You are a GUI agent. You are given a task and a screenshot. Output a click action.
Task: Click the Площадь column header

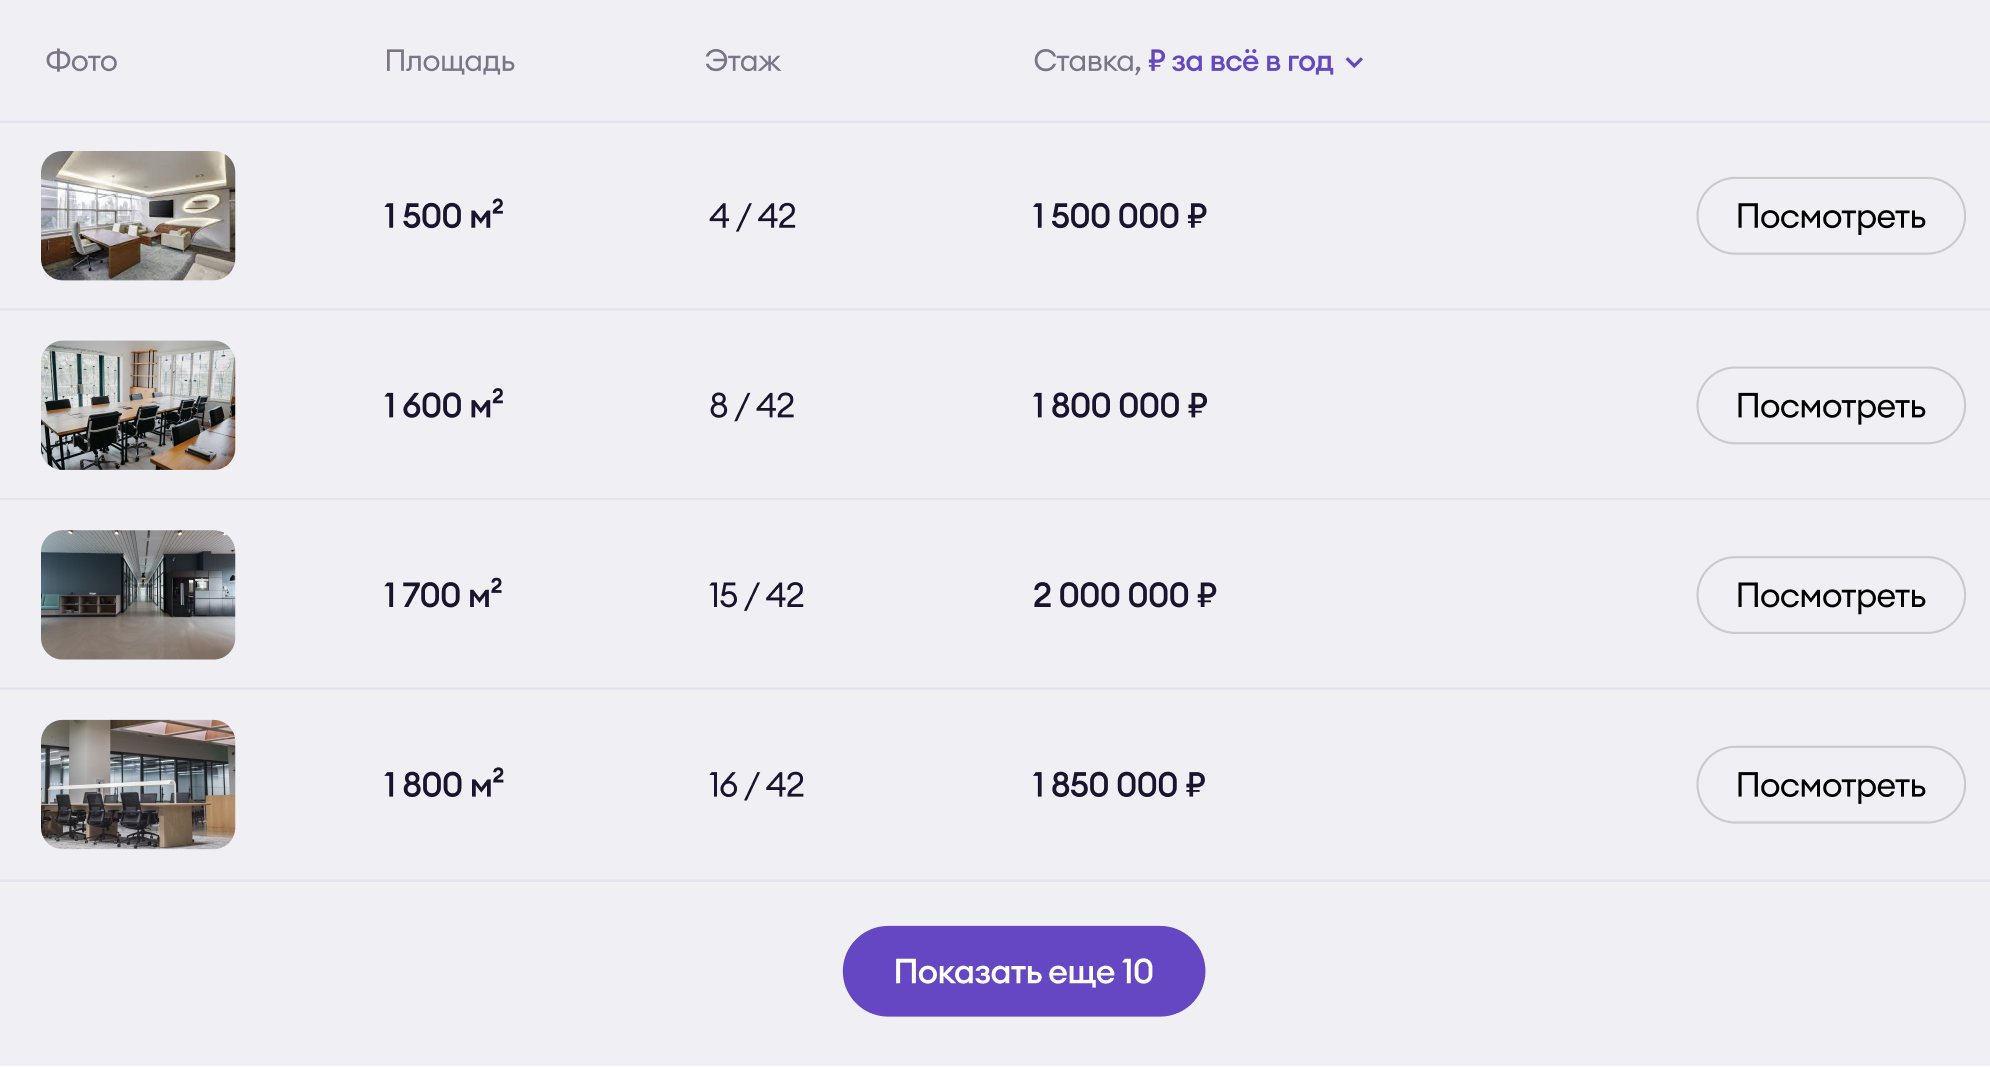coord(450,62)
